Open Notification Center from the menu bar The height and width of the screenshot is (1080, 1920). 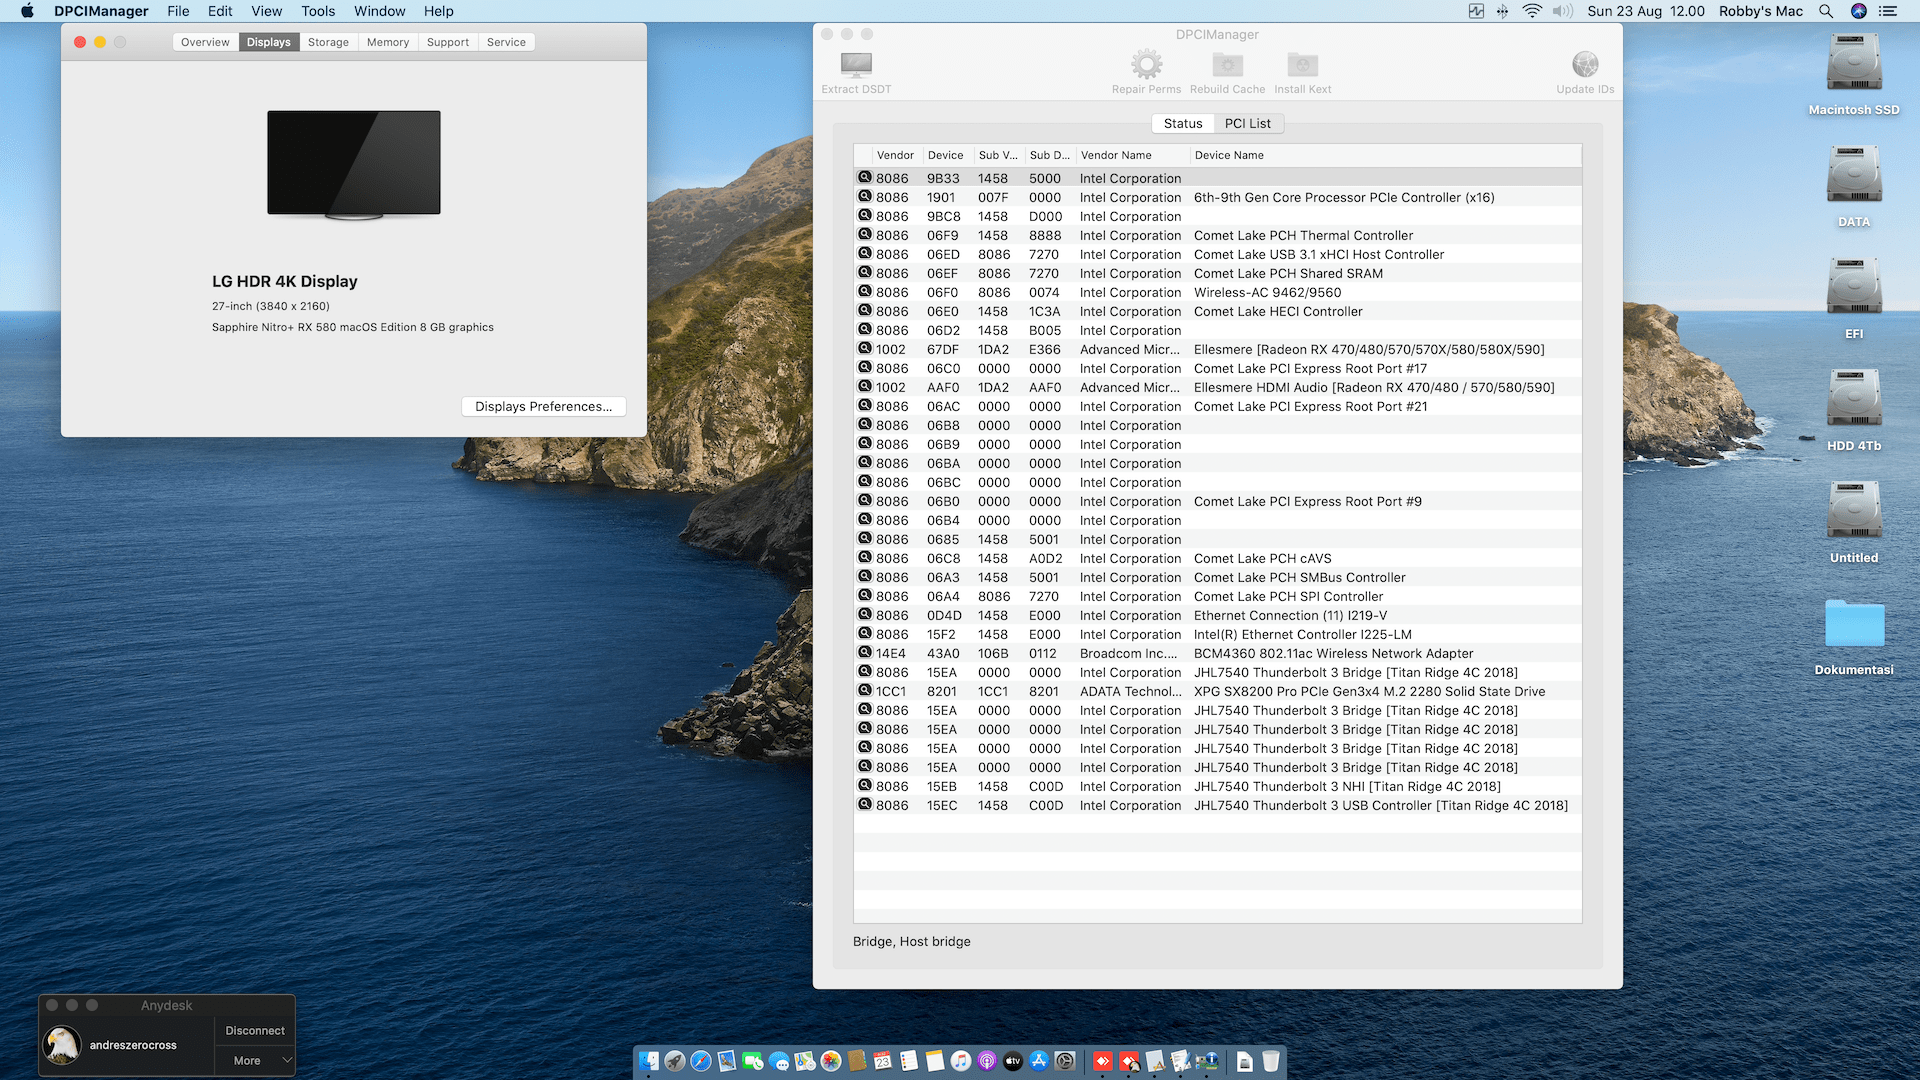click(1888, 11)
